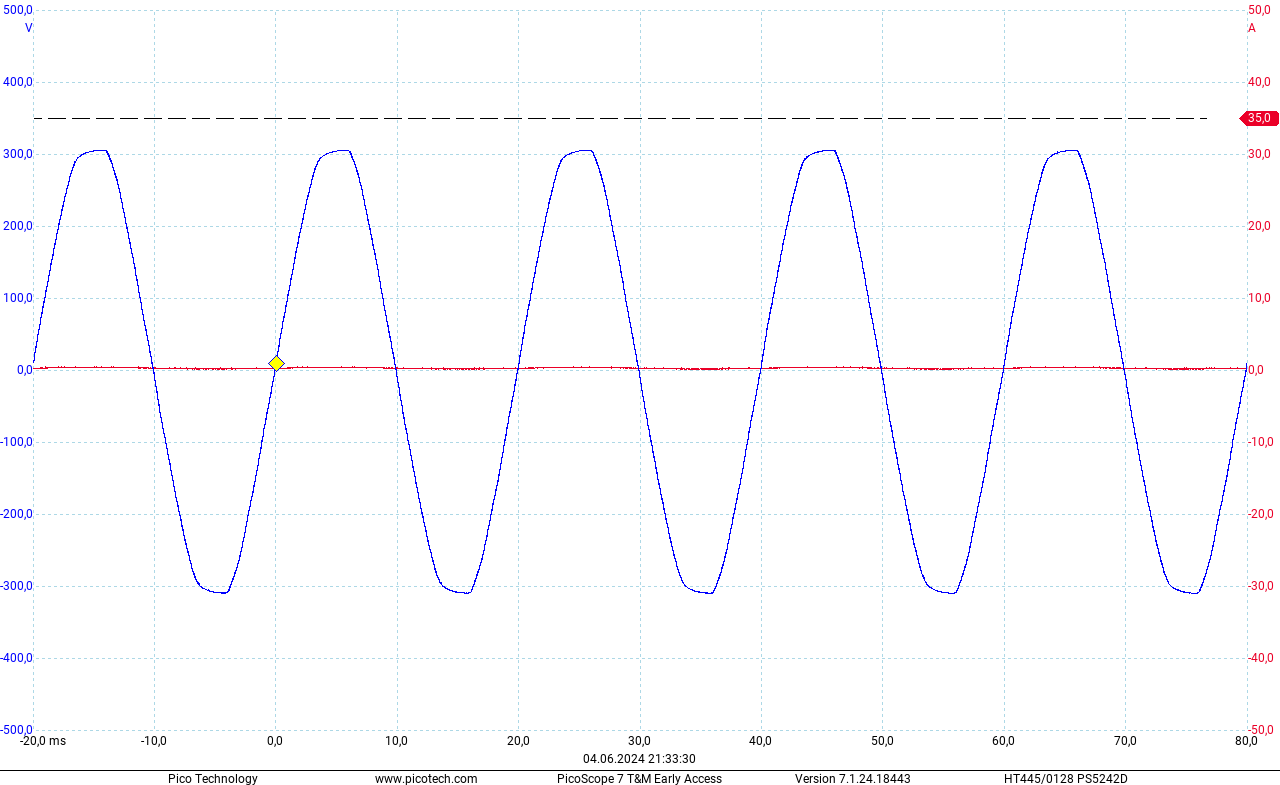Click the 04.06.2024 21:33:30 timestamp

(639, 759)
